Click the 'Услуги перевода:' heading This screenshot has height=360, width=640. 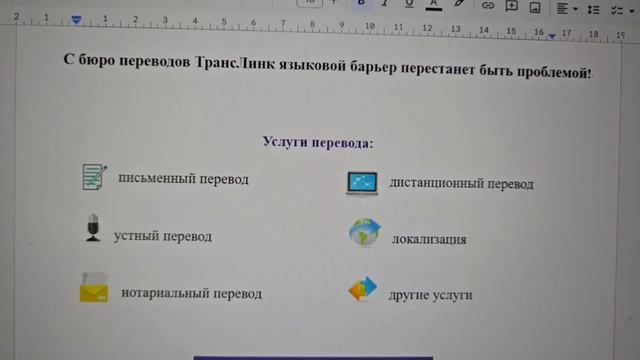(318, 142)
